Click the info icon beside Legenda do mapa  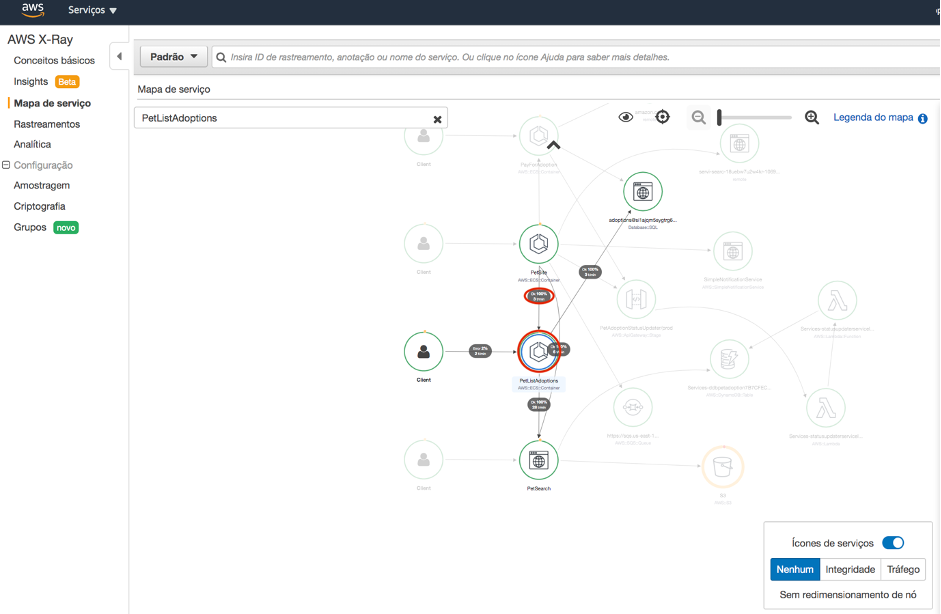tap(922, 118)
